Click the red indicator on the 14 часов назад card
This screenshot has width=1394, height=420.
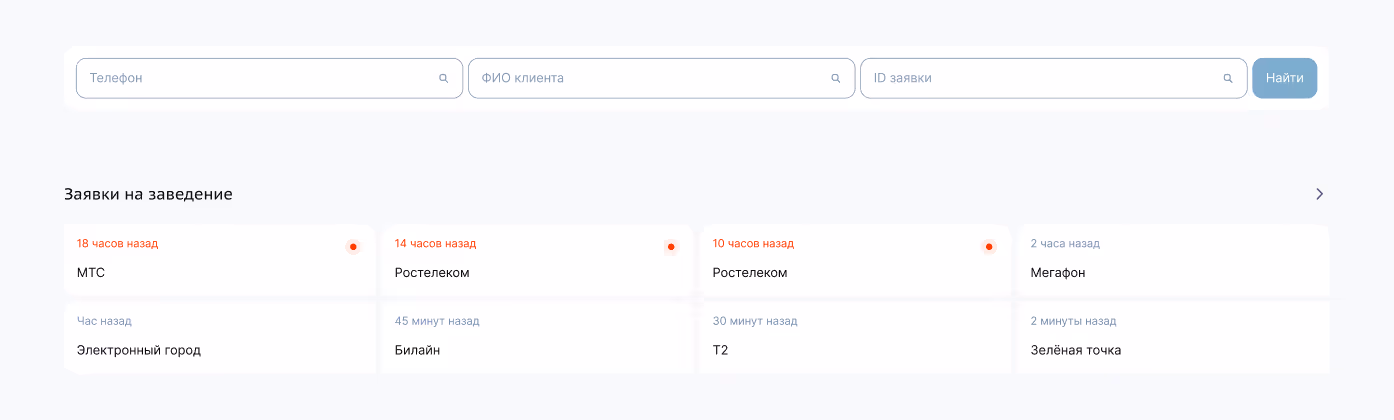point(671,247)
